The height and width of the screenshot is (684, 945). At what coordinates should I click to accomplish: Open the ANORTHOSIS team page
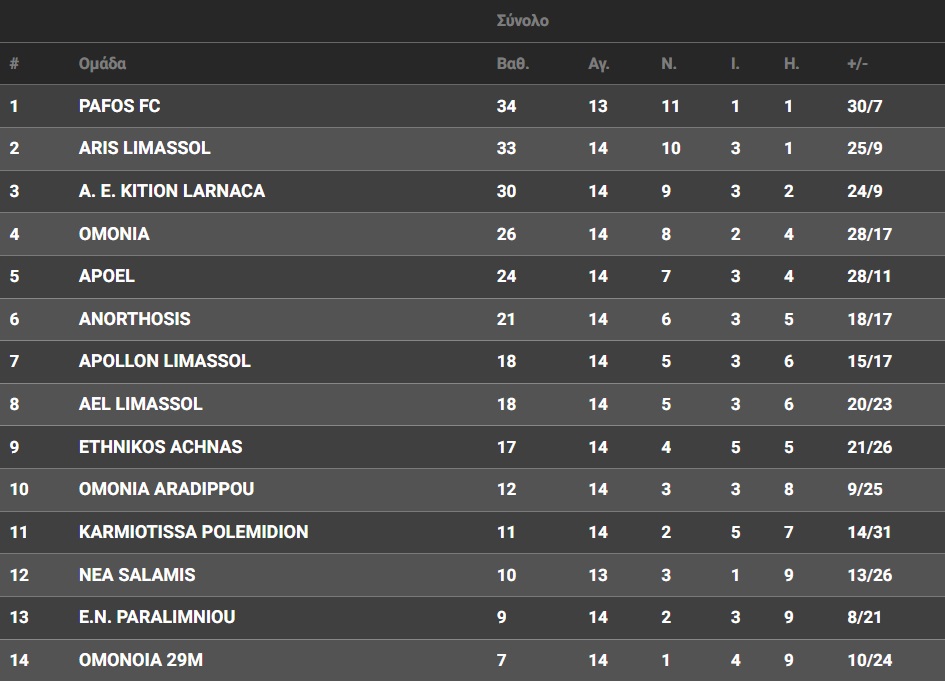click(x=134, y=319)
